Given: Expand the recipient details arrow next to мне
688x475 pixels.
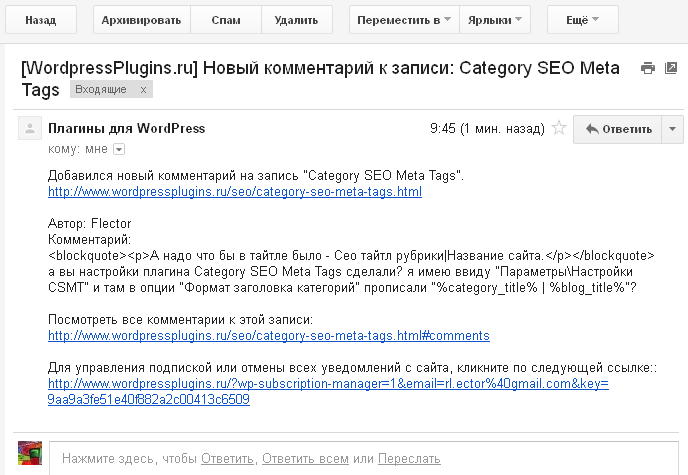Looking at the screenshot, I should [x=119, y=150].
